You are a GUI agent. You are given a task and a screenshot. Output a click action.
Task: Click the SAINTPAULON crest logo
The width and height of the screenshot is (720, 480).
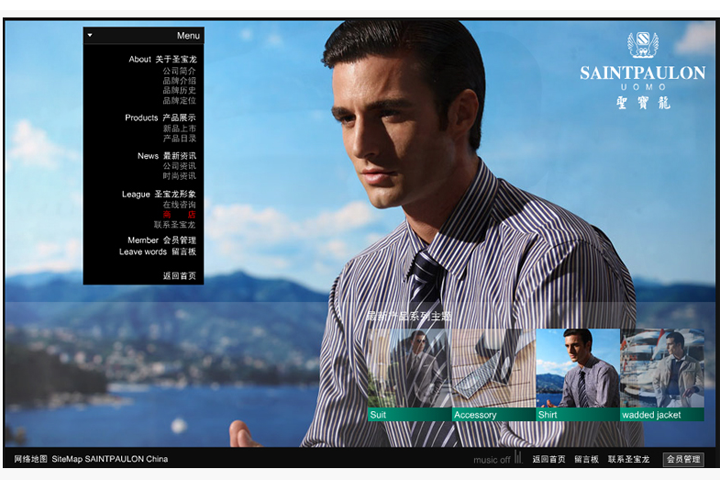coord(642,45)
